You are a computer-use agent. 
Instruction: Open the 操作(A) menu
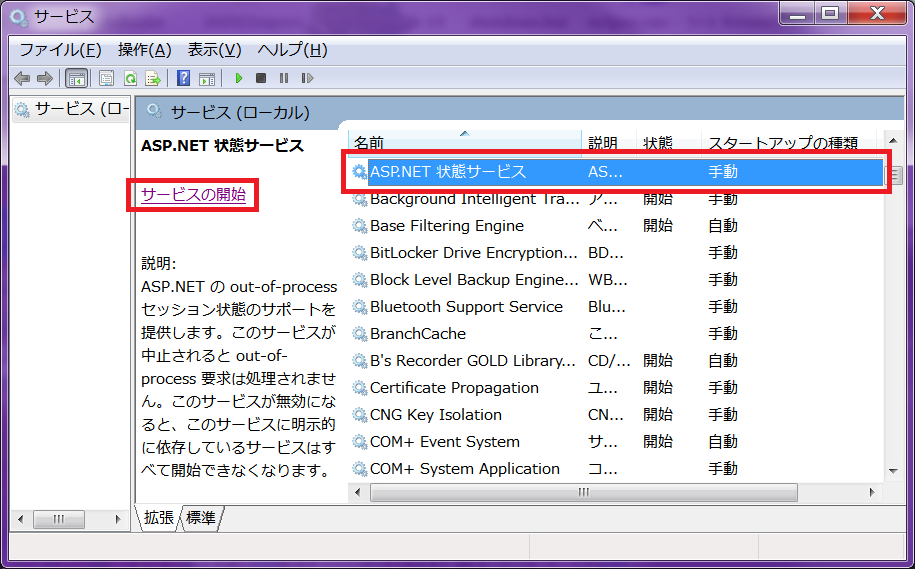[x=145, y=50]
